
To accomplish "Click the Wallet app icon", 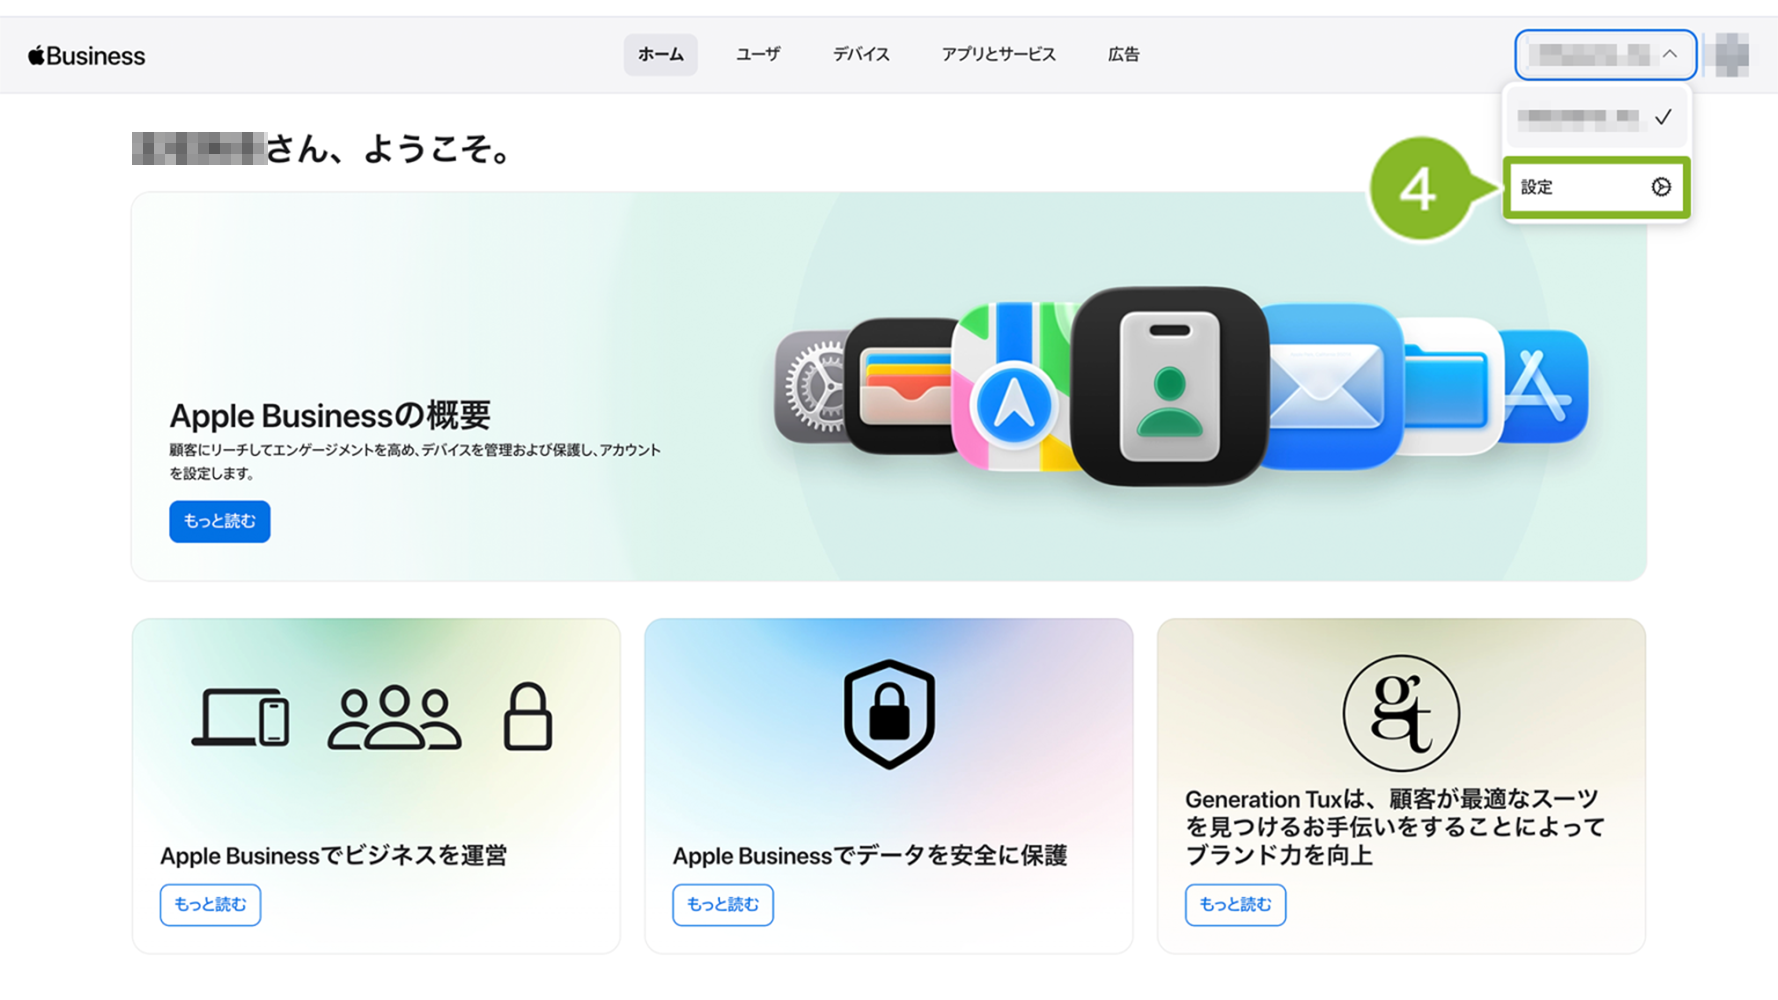I will click(902, 387).
